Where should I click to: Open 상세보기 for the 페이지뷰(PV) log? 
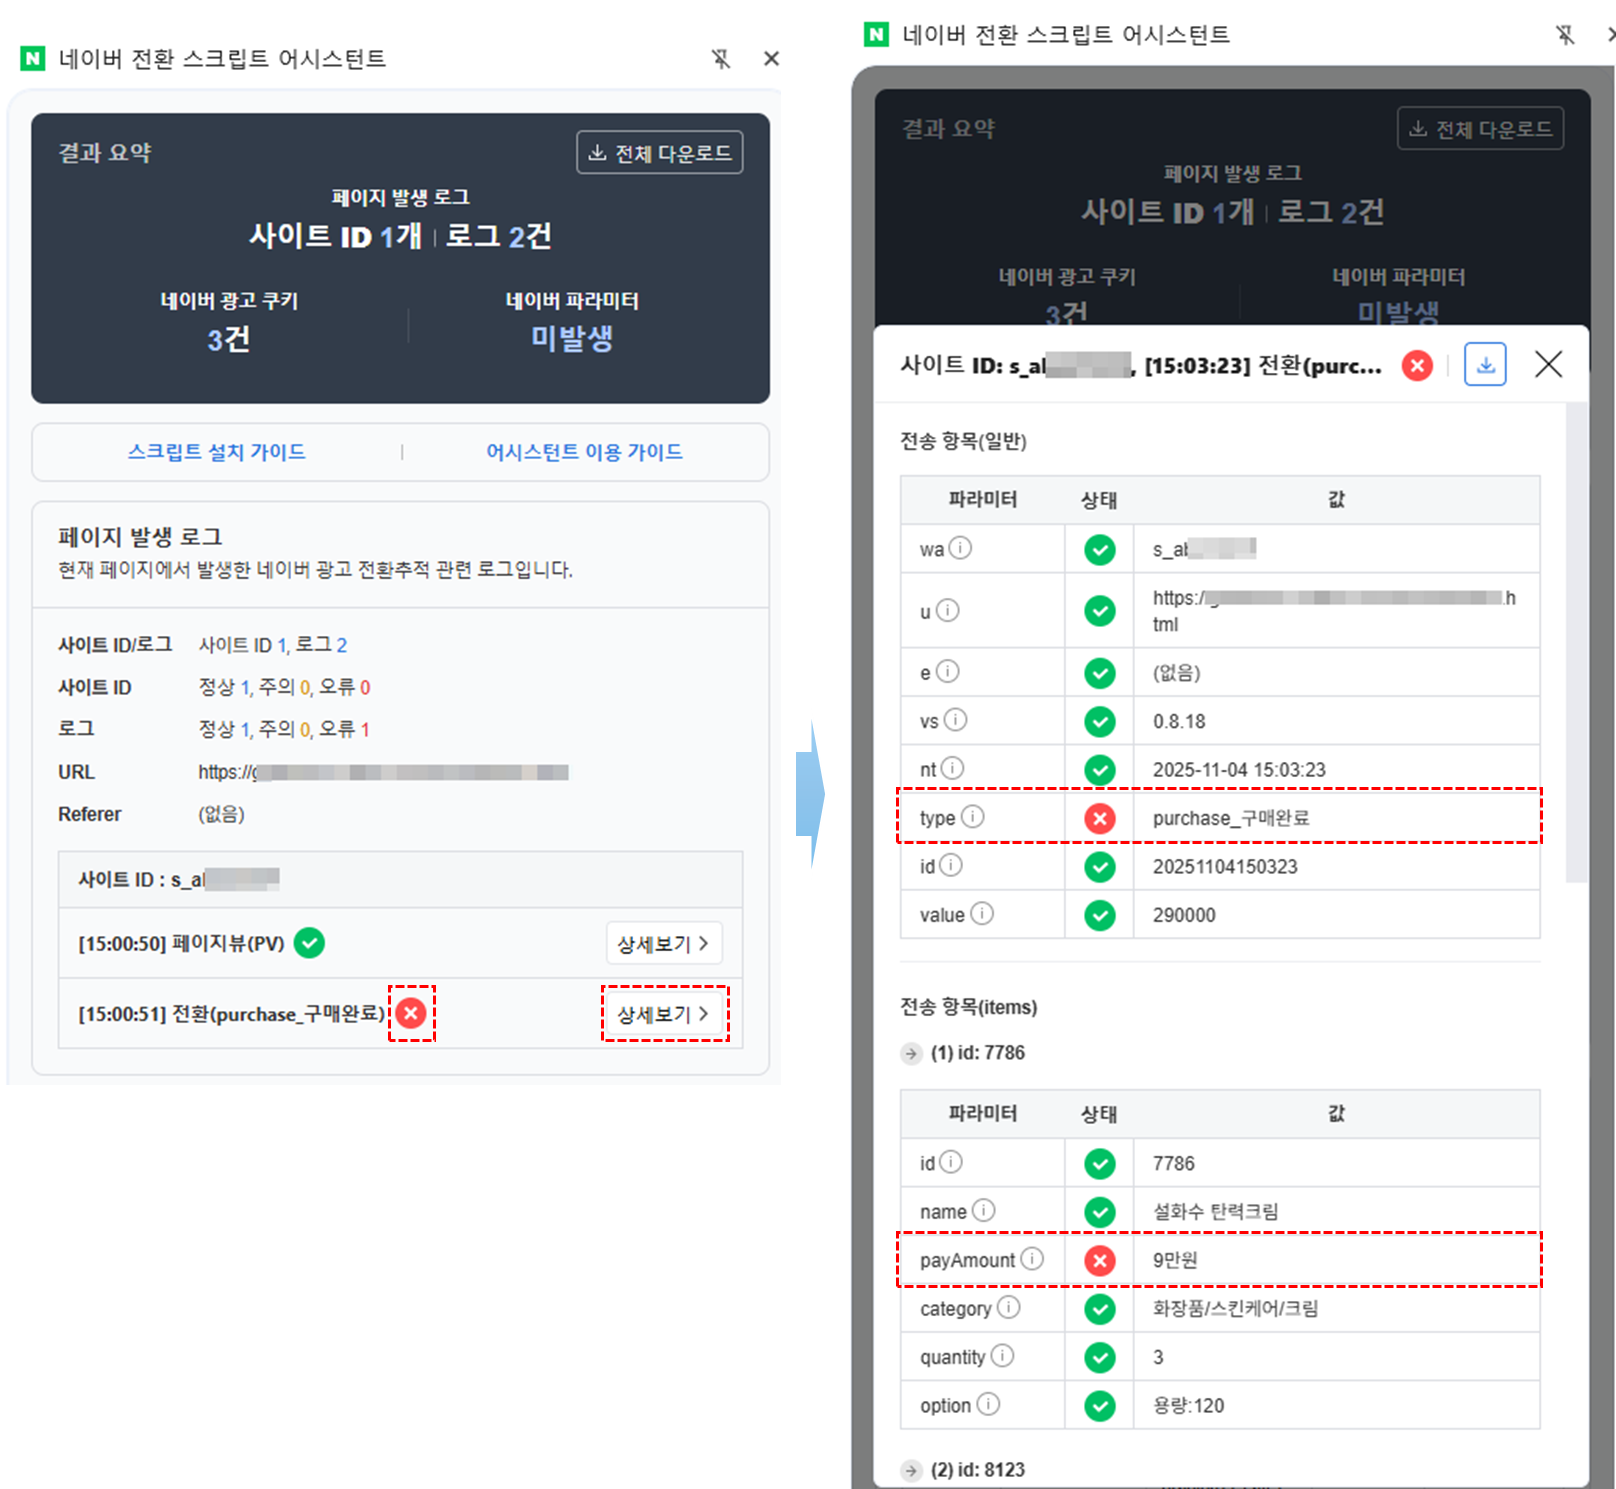click(x=663, y=943)
